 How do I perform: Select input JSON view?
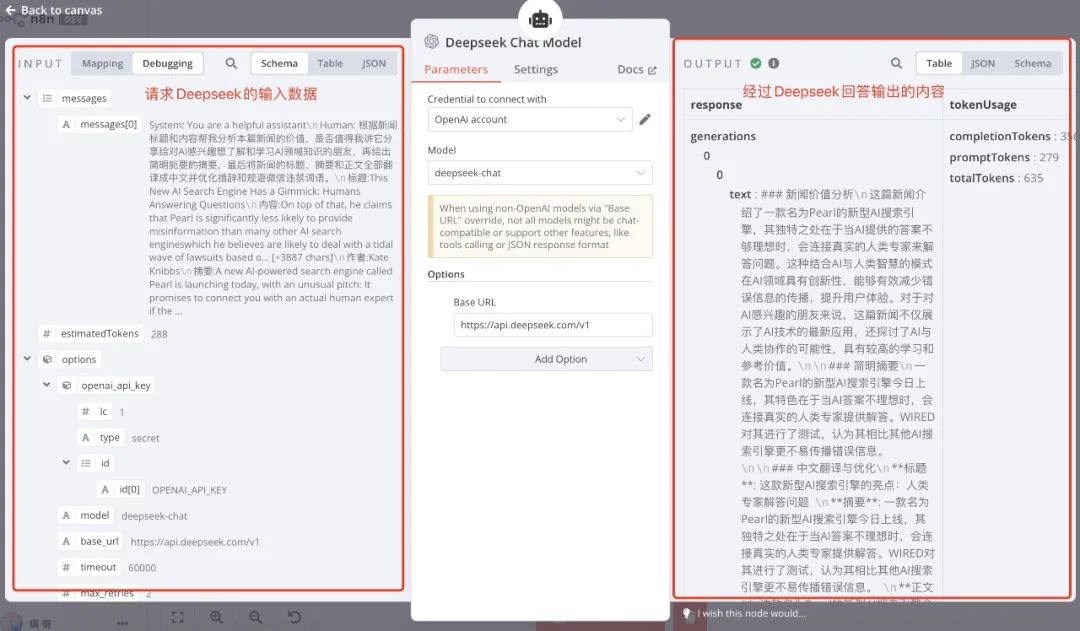click(x=374, y=63)
